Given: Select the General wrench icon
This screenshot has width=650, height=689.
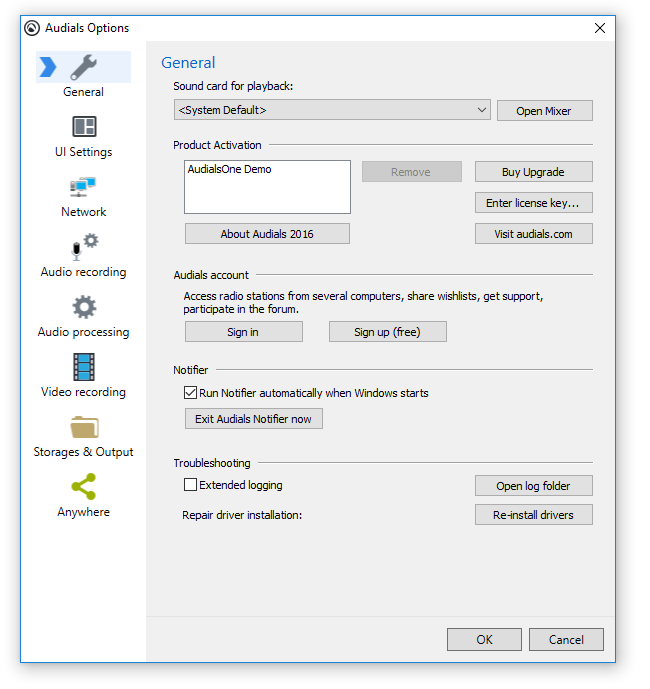Looking at the screenshot, I should [84, 67].
